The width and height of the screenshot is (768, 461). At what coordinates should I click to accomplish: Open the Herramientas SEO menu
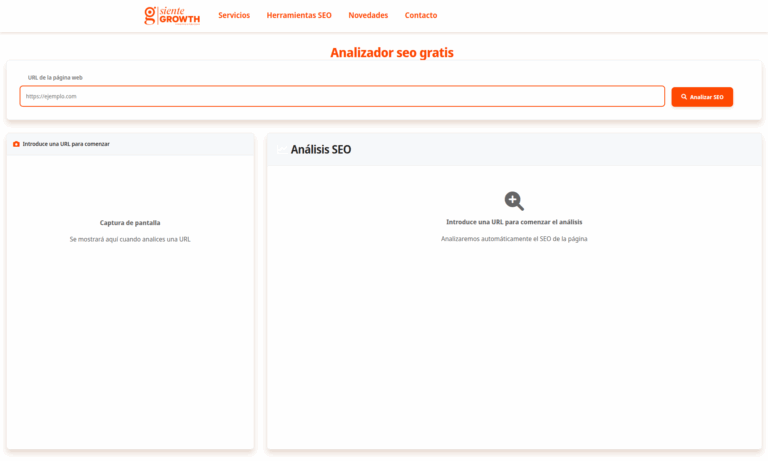[299, 15]
